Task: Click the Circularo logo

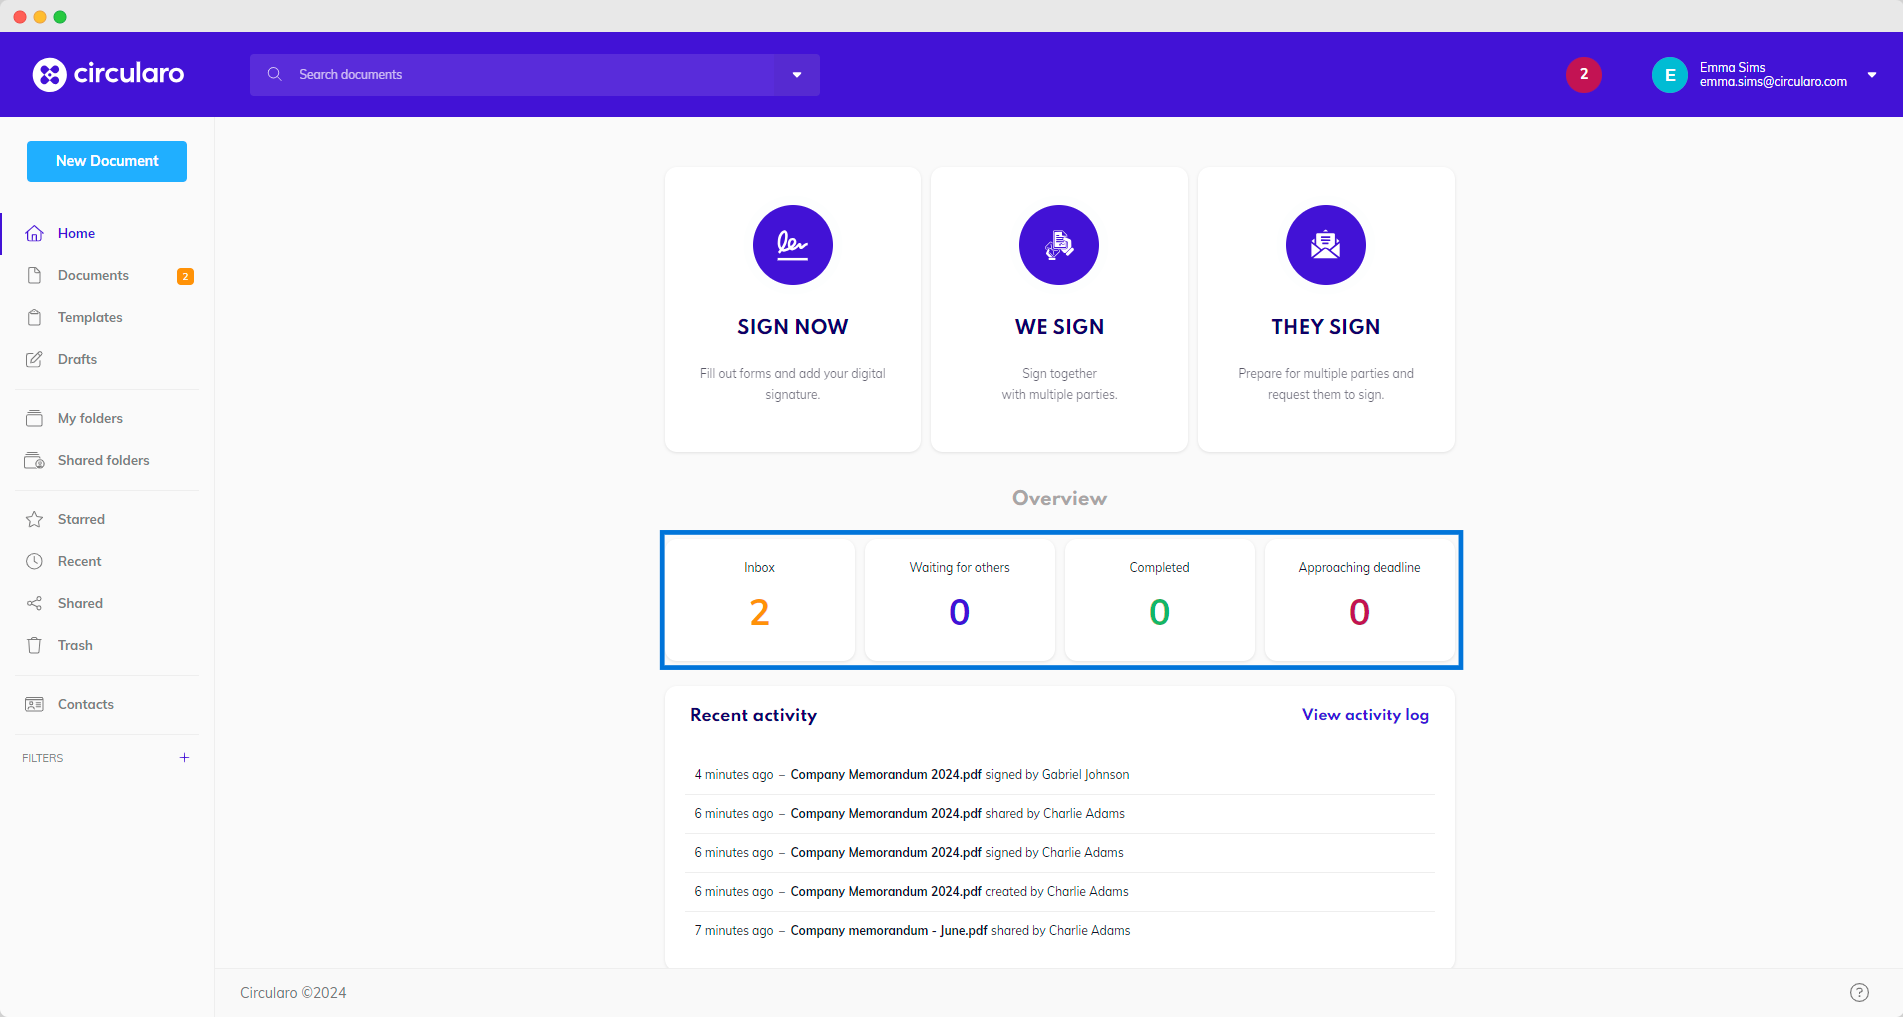Action: [108, 74]
